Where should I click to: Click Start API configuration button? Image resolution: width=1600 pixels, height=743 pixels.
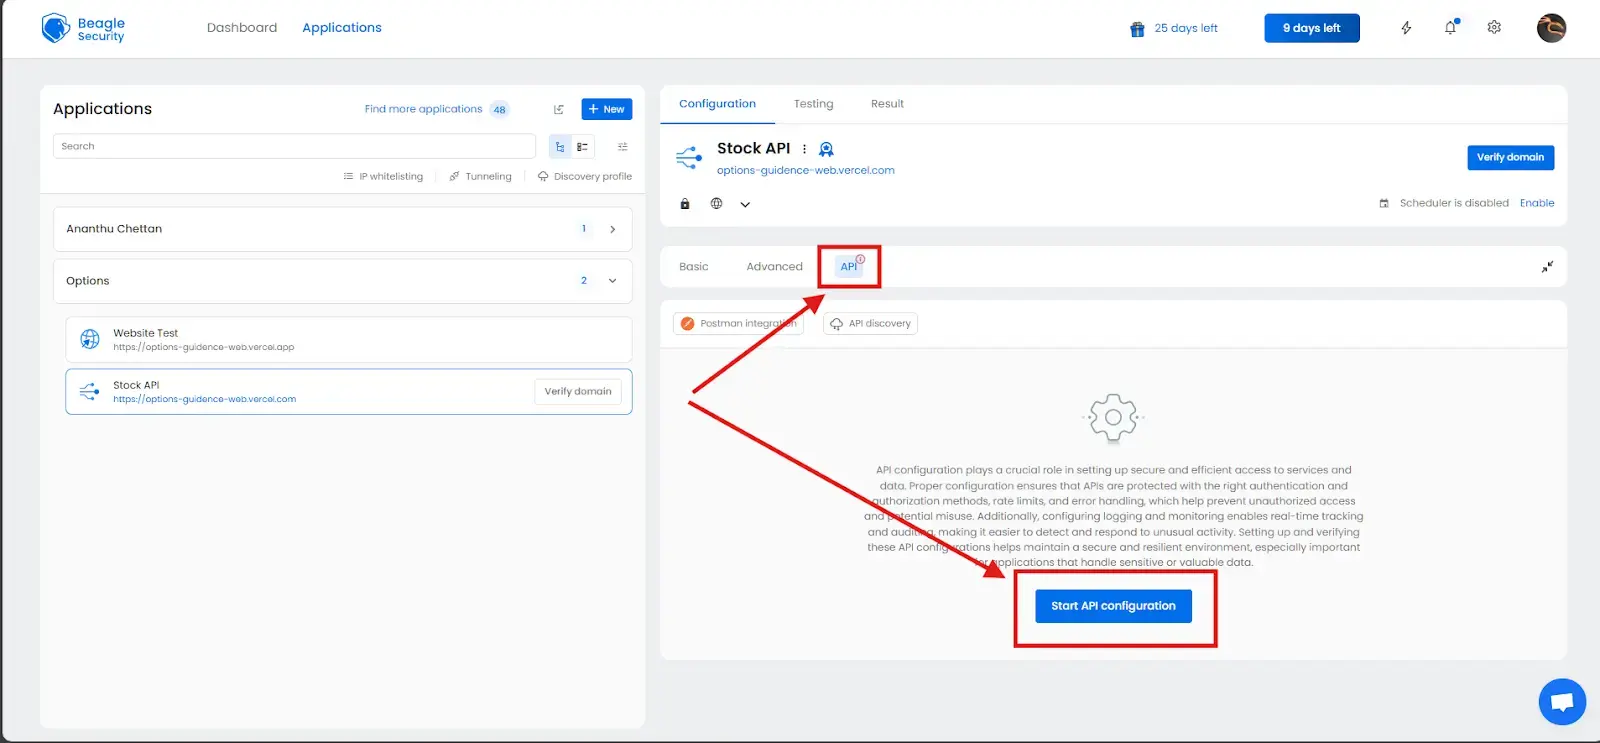tap(1113, 606)
